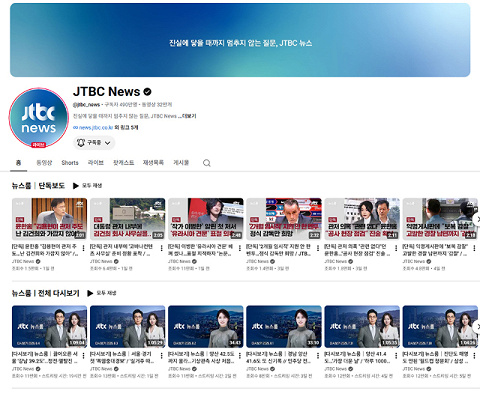Open the third 단독보도 video thumbnail

[206, 219]
